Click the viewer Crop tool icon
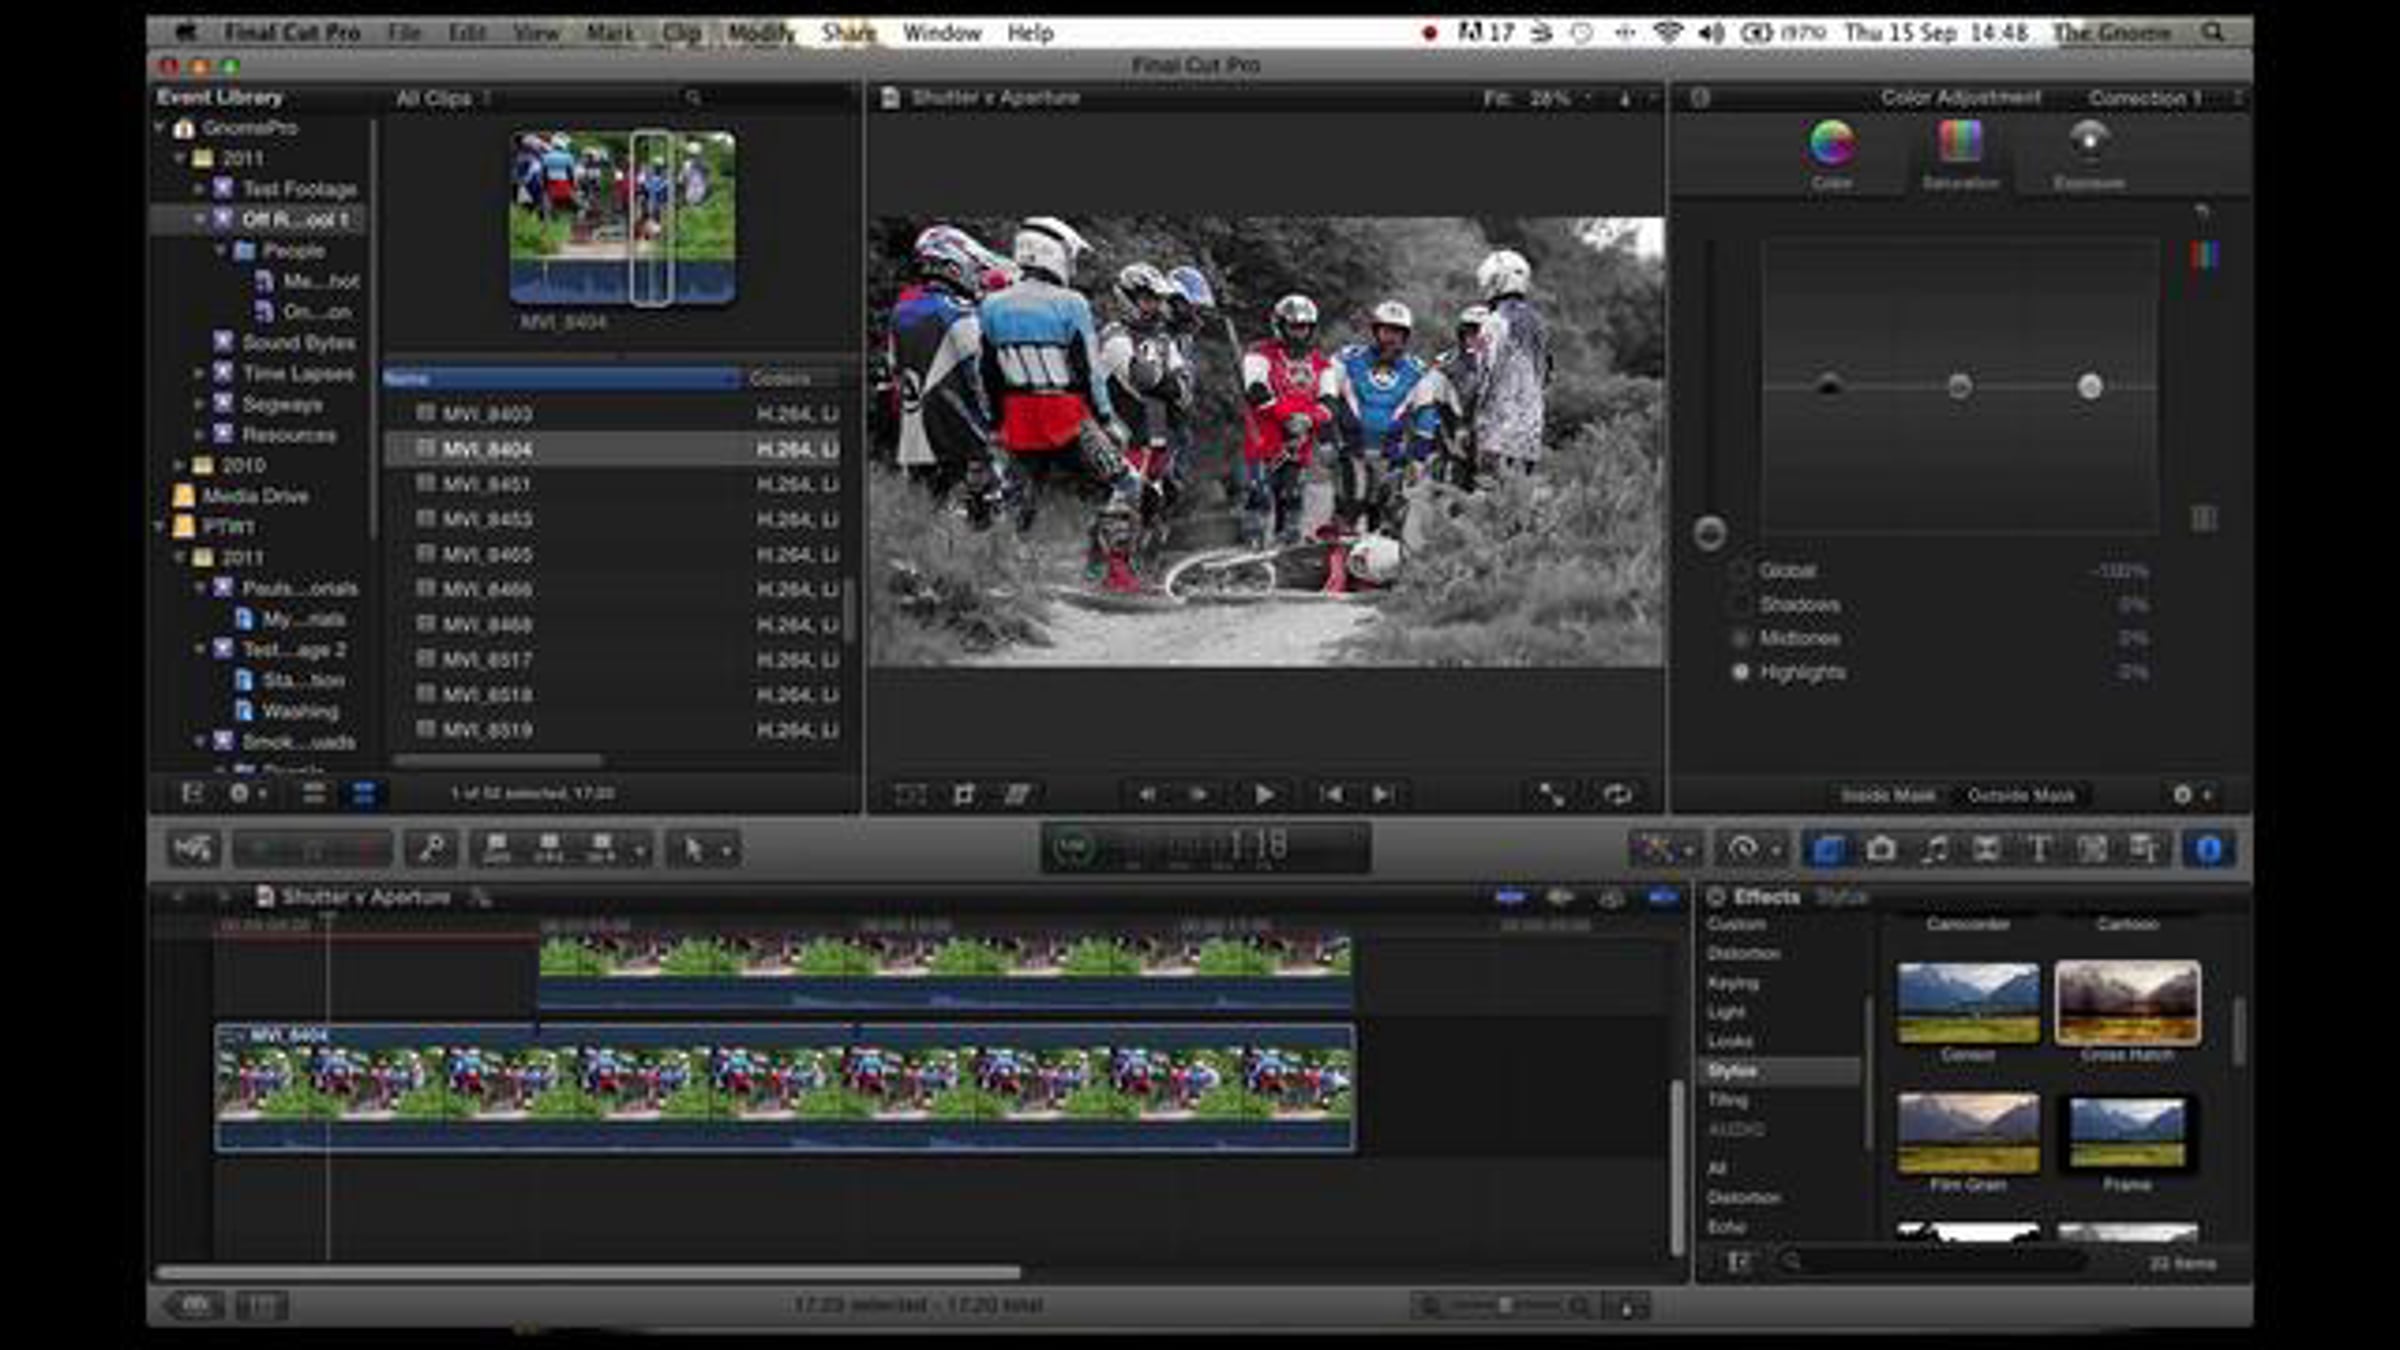The image size is (2400, 1350). [x=964, y=795]
